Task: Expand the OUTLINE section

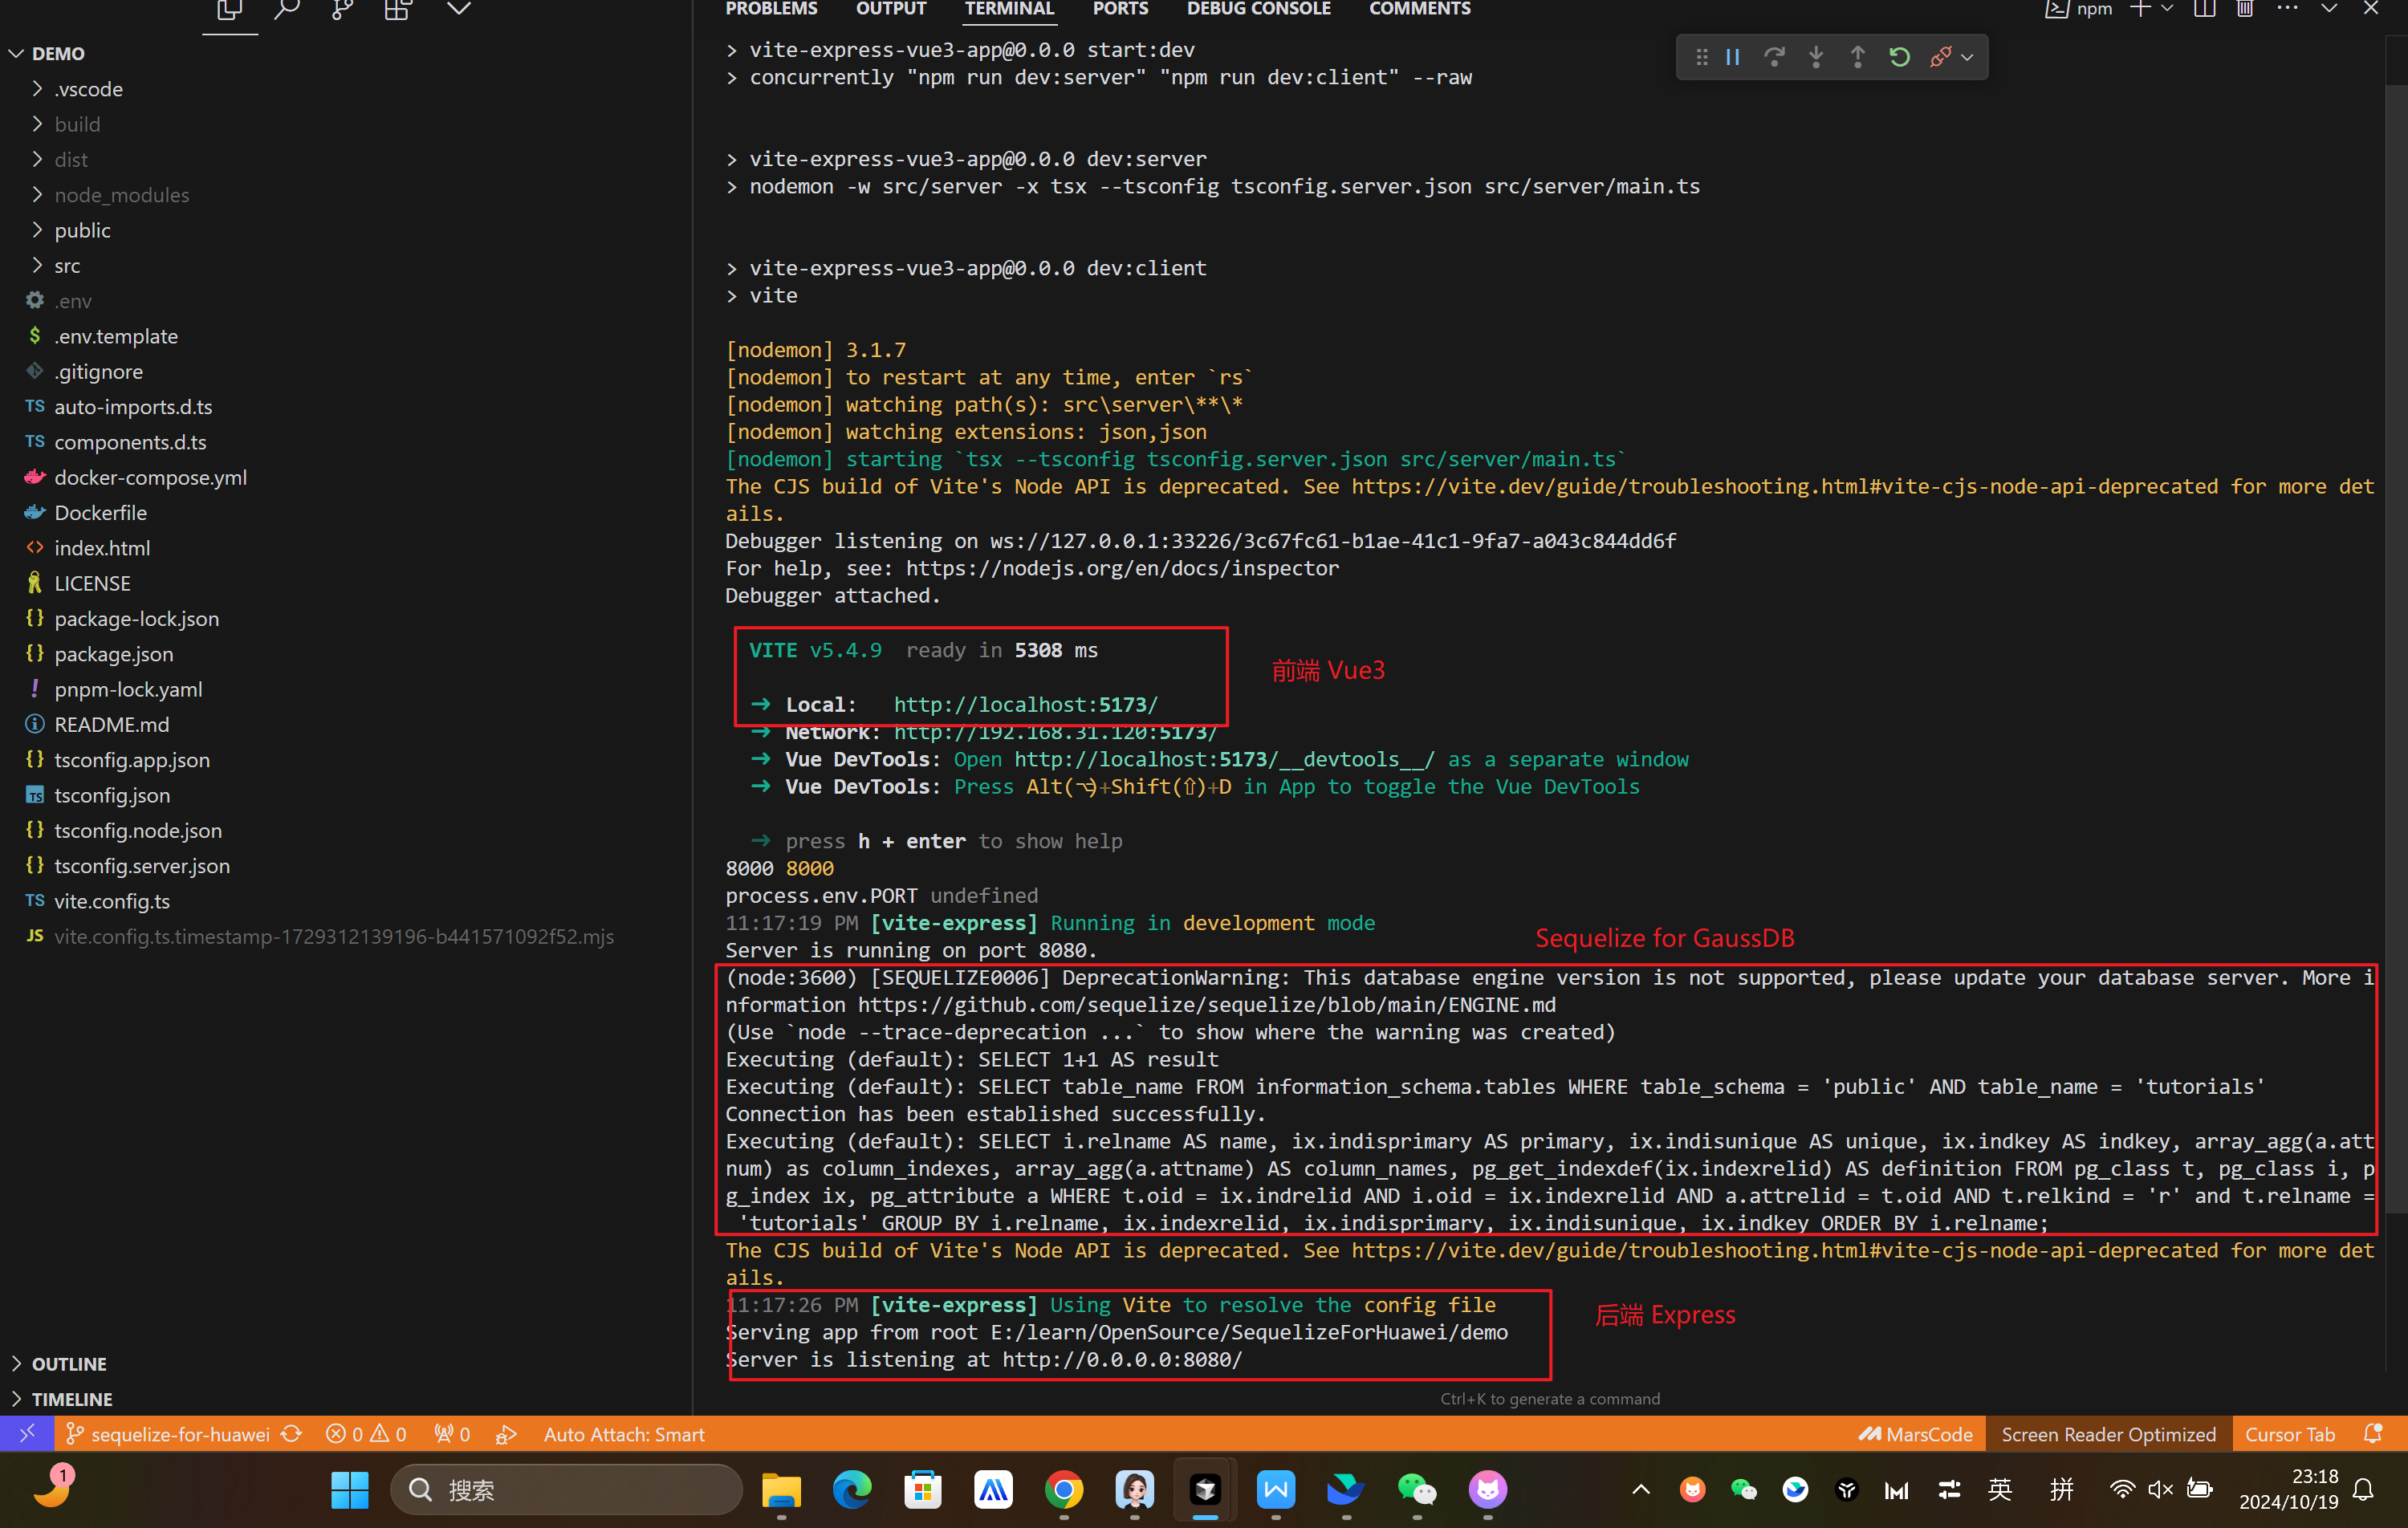Action: tap(68, 1363)
